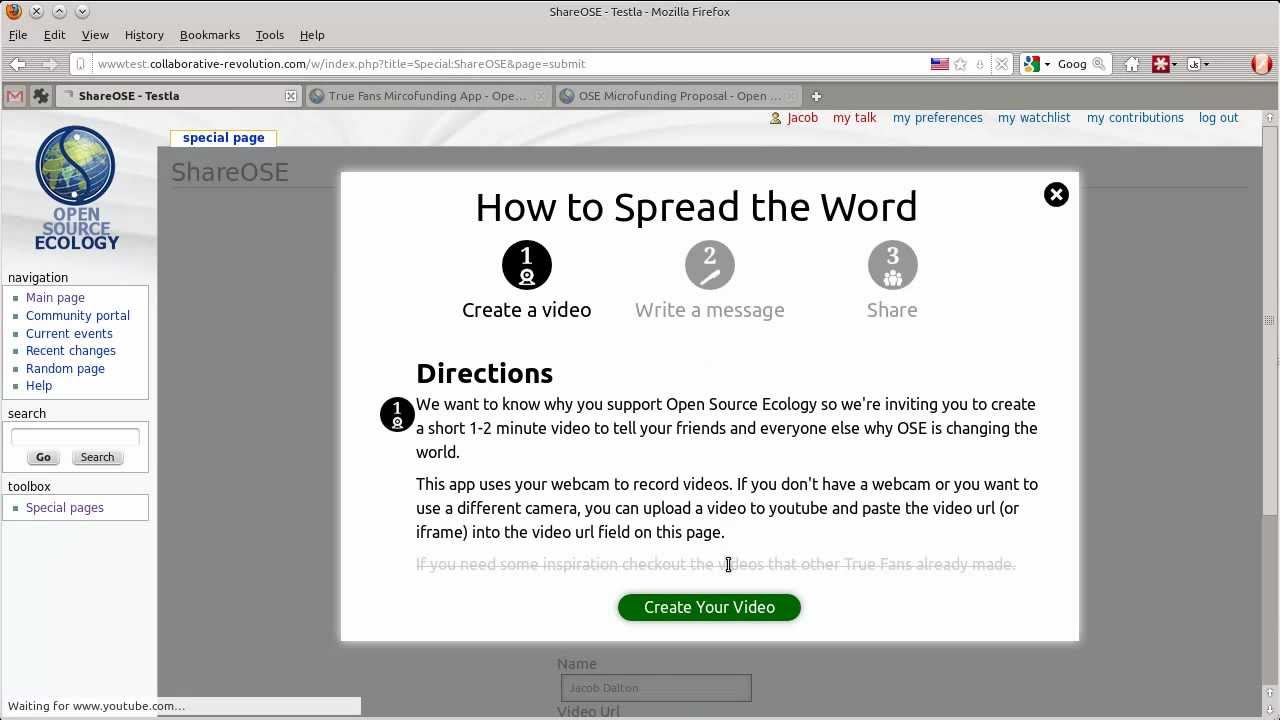Open a new tab with plus button
1280x720 pixels.
(816, 96)
